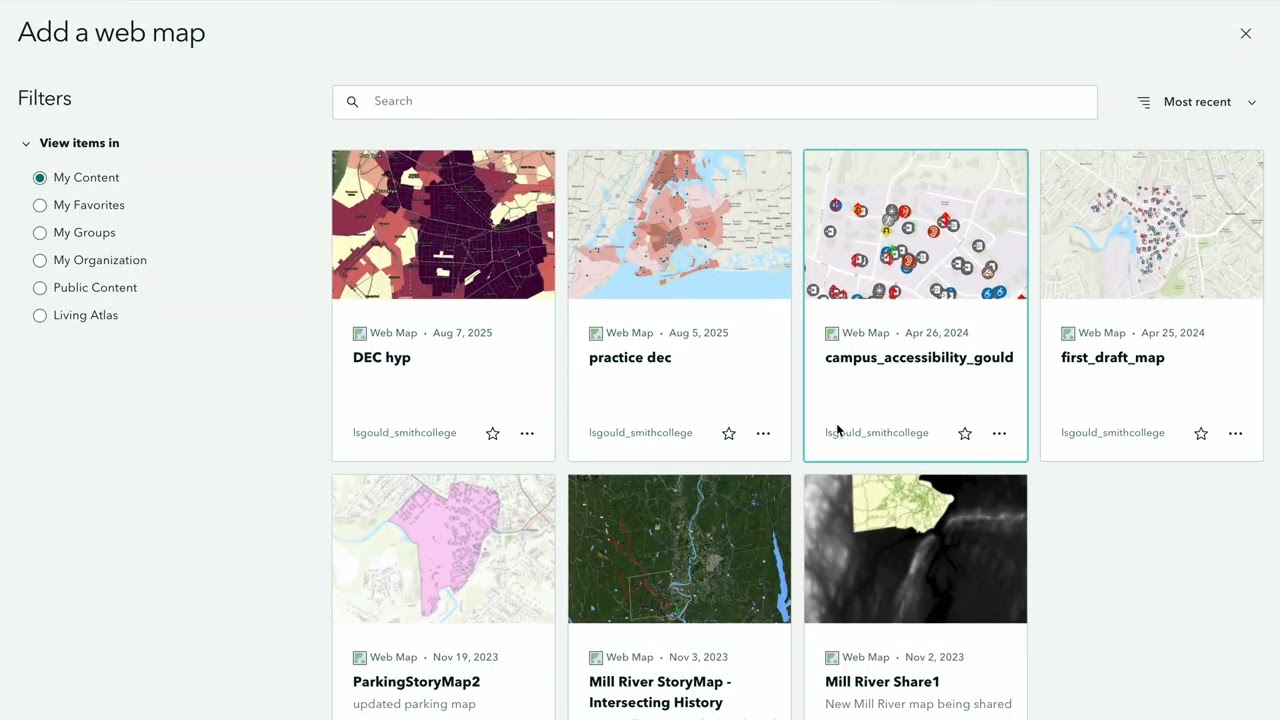
Task: Star the practice dec web map
Action: [728, 433]
